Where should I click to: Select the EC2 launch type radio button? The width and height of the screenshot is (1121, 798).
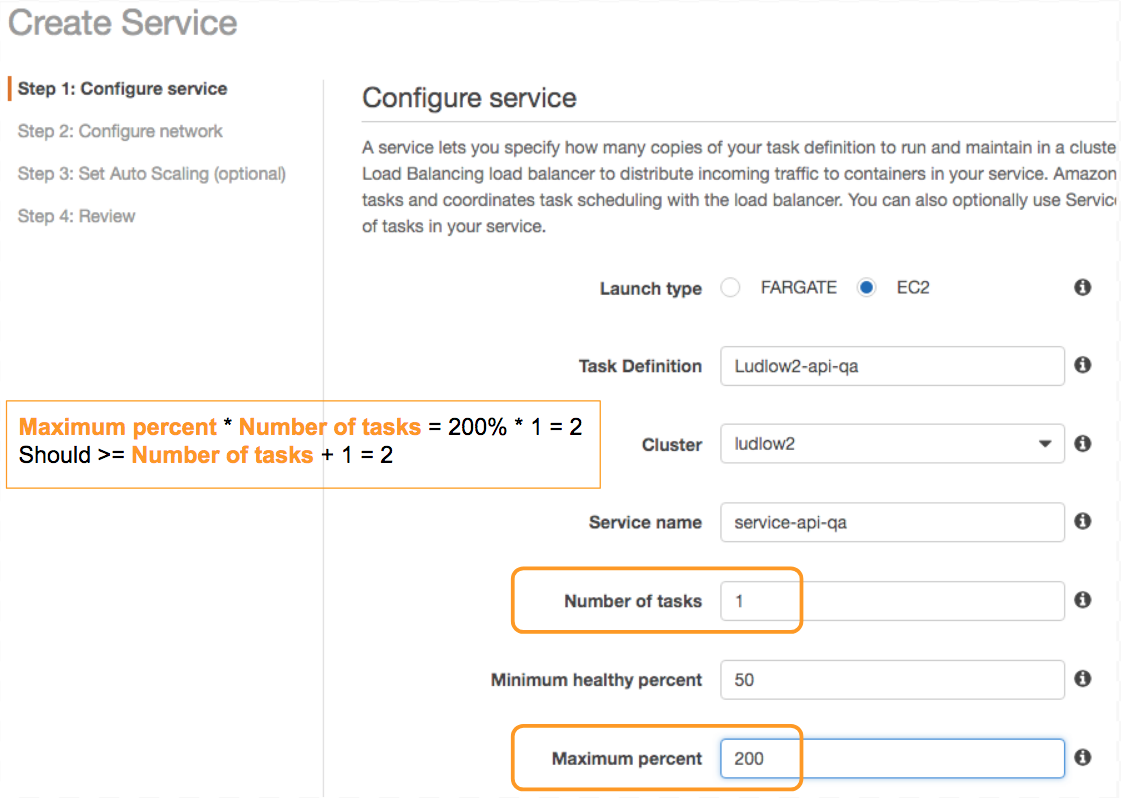866,288
